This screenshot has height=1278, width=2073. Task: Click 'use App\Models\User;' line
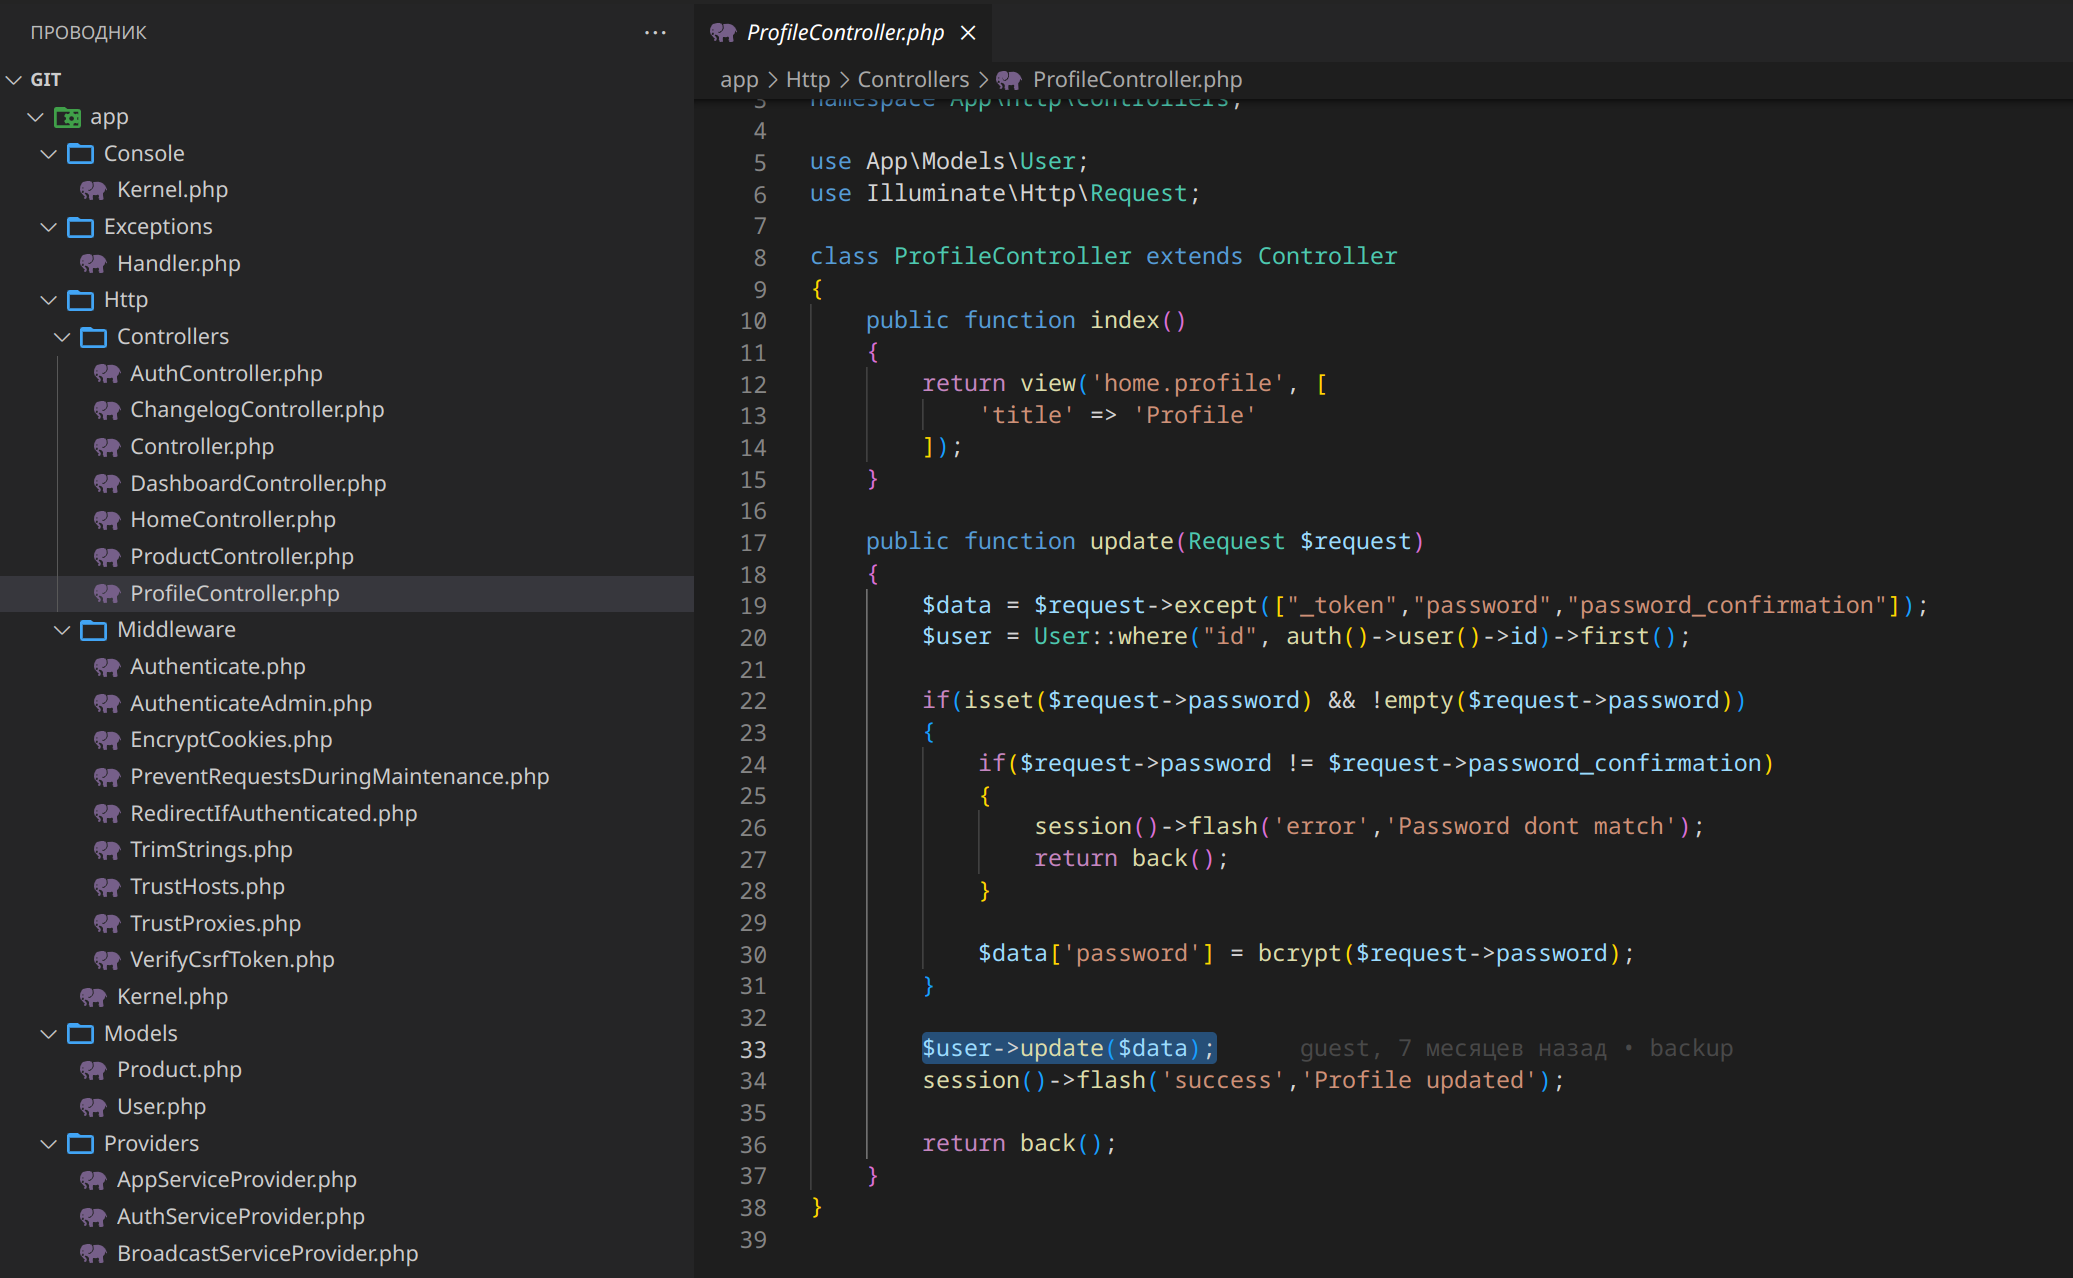949,162
